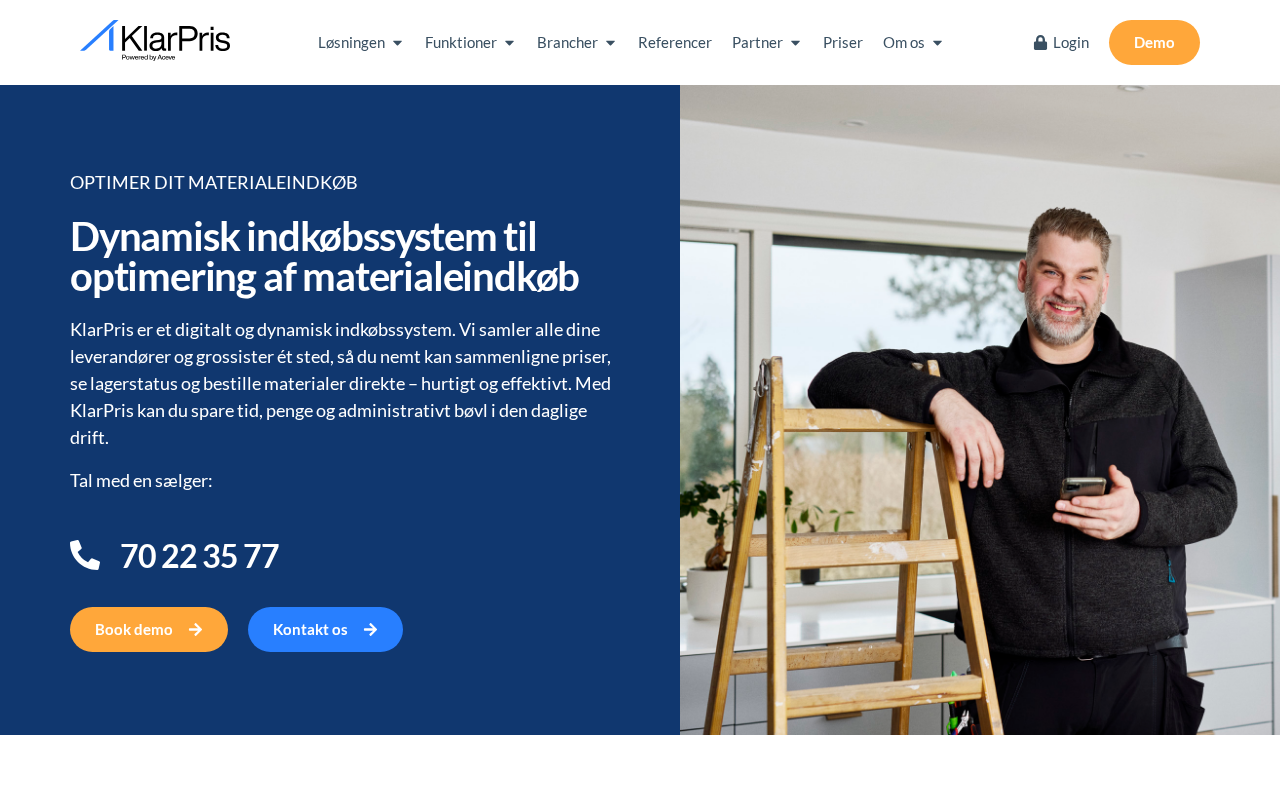Expand the Funktioner dropdown arrow

point(509,43)
